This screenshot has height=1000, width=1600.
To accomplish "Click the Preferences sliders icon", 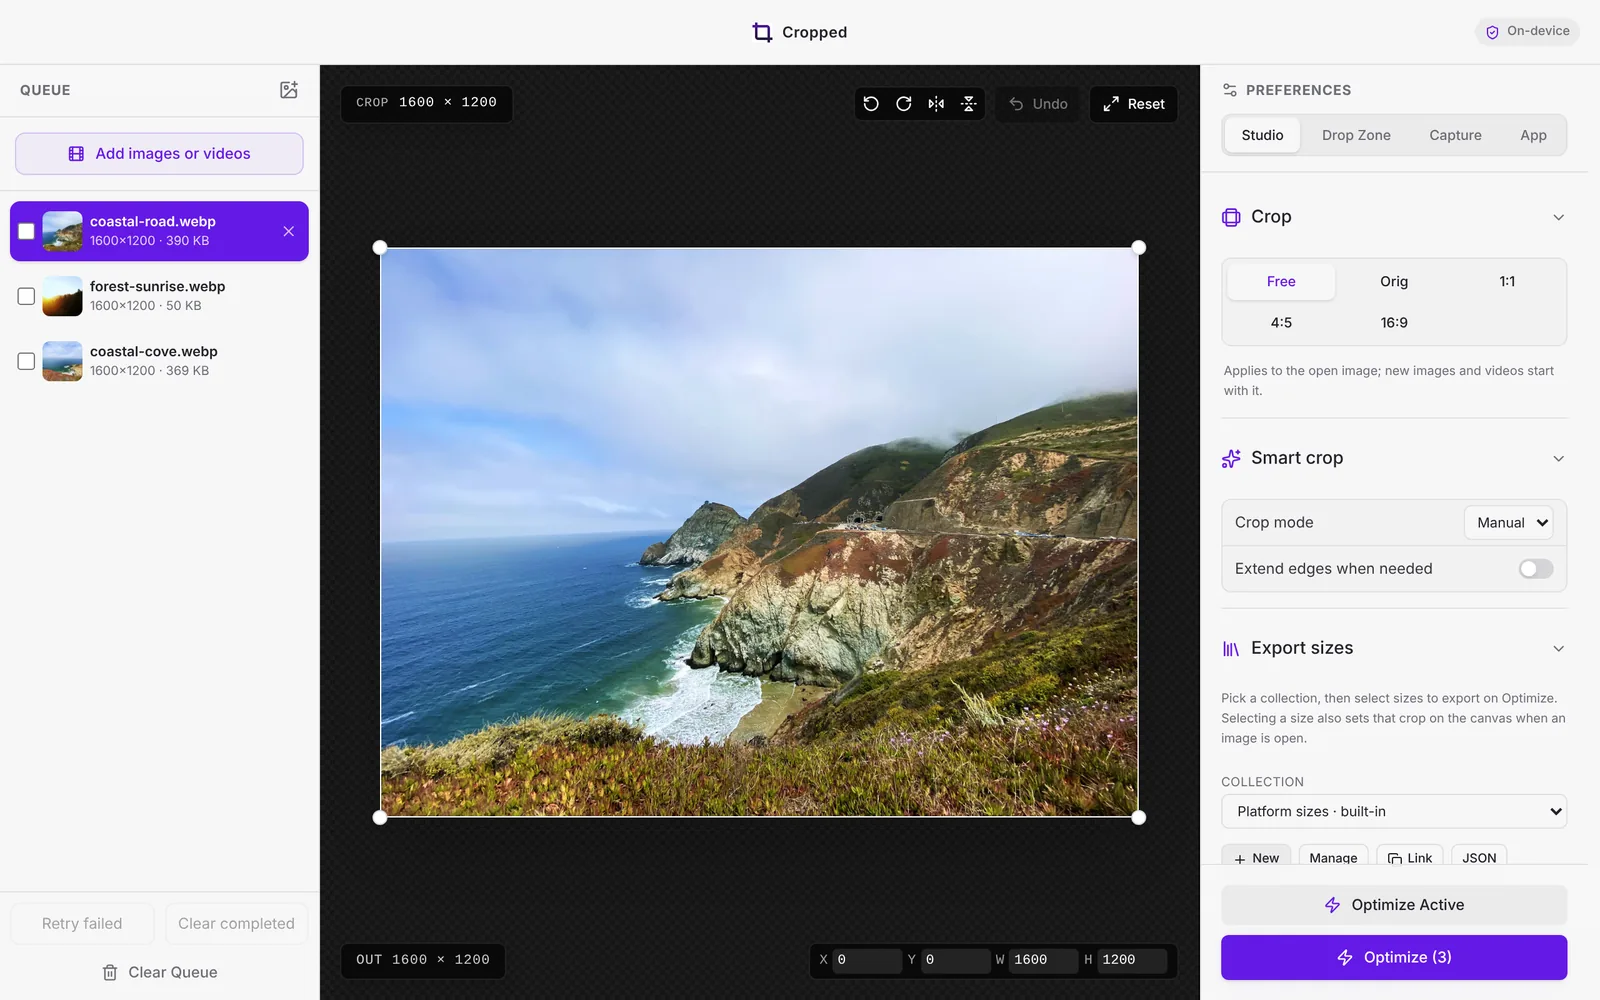I will 1230,90.
